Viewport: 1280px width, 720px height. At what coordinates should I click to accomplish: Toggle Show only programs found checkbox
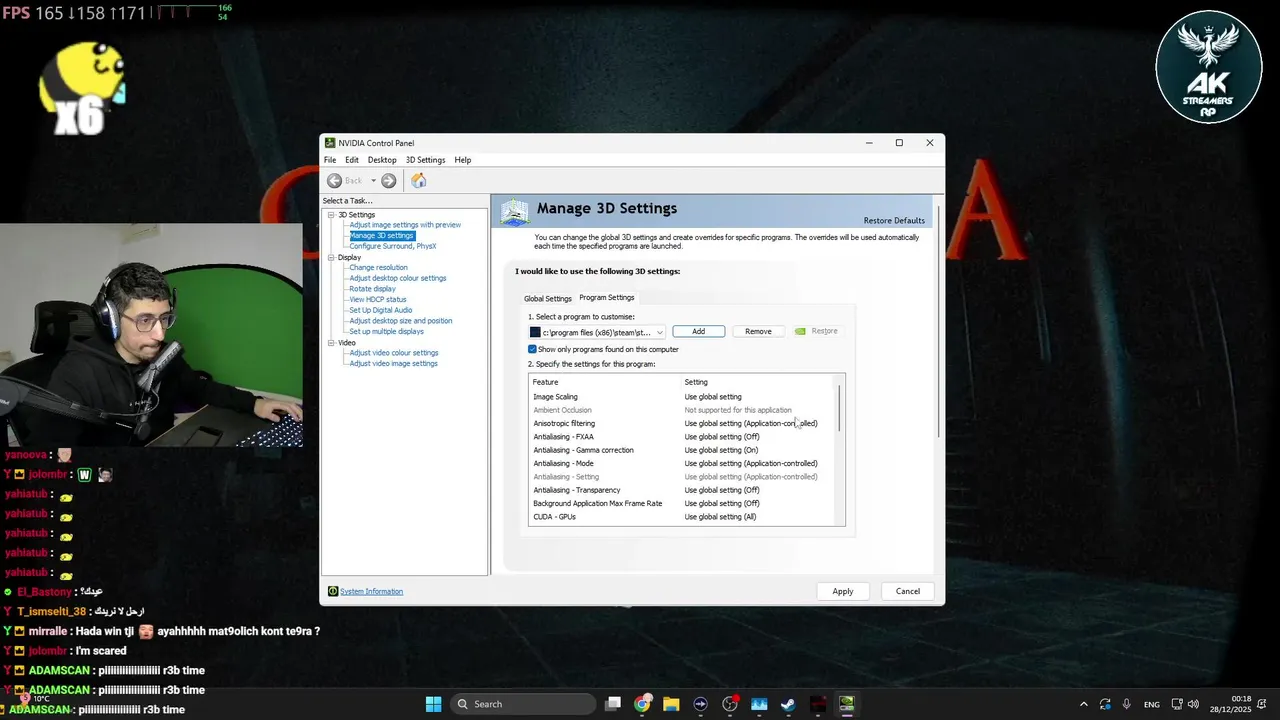point(532,349)
